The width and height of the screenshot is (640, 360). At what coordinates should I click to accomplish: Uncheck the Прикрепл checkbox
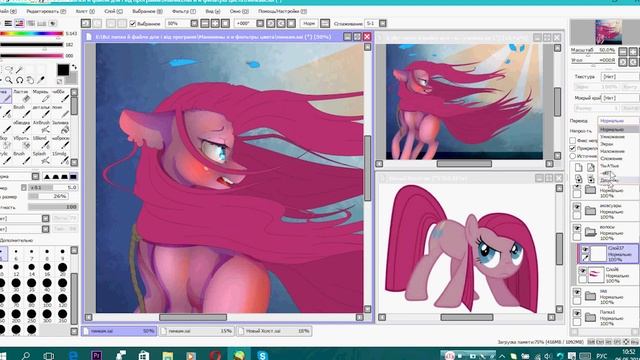click(x=573, y=148)
